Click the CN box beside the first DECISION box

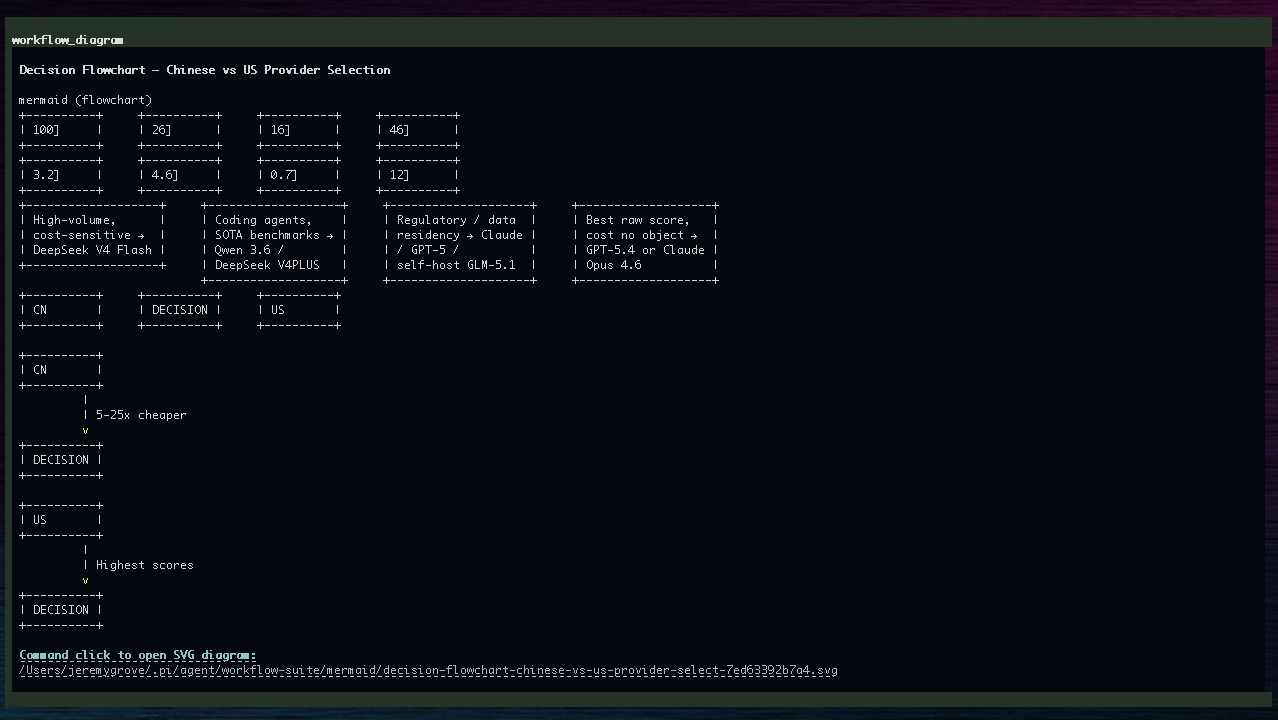[x=61, y=310]
